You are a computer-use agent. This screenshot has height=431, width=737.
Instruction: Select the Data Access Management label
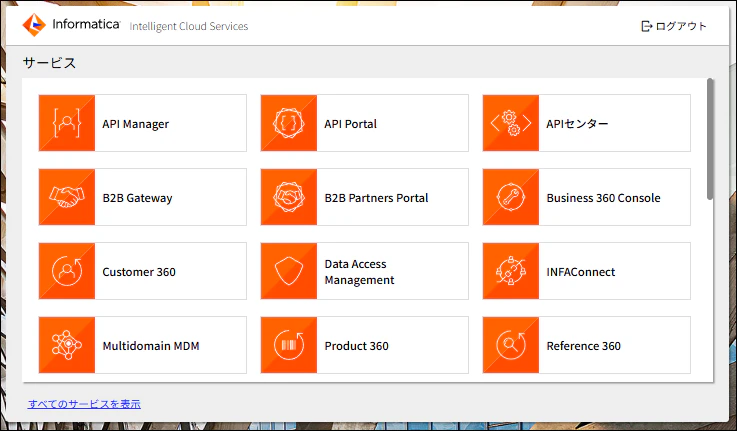point(360,272)
